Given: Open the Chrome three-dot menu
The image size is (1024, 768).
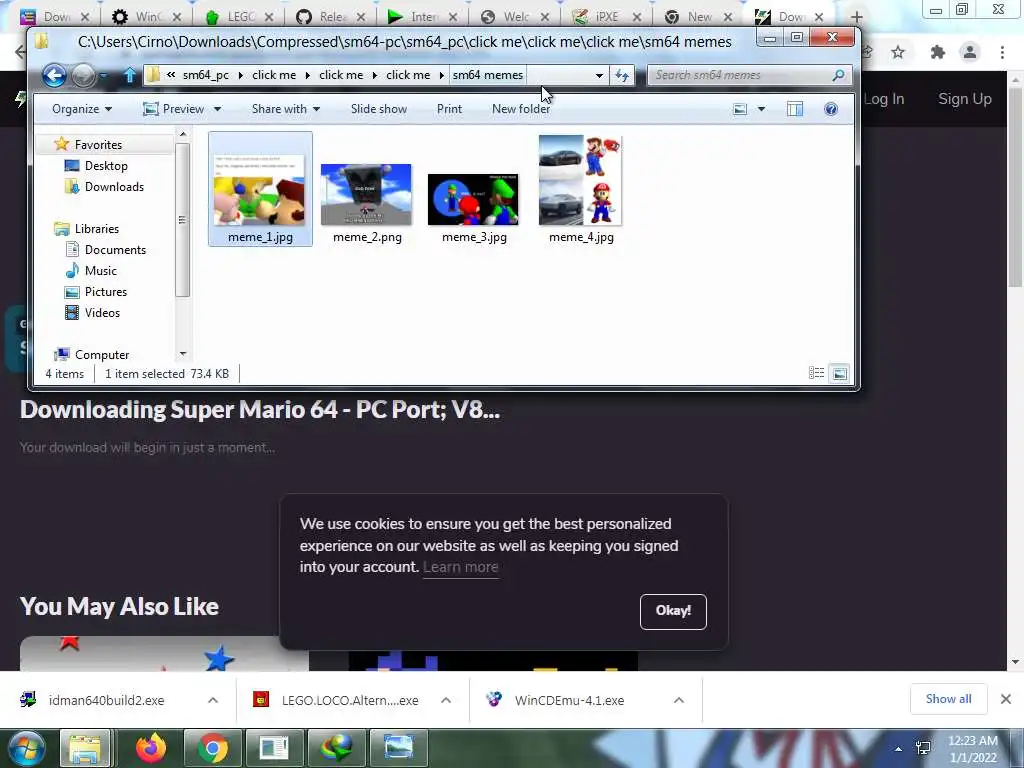Looking at the screenshot, I should (x=1002, y=52).
